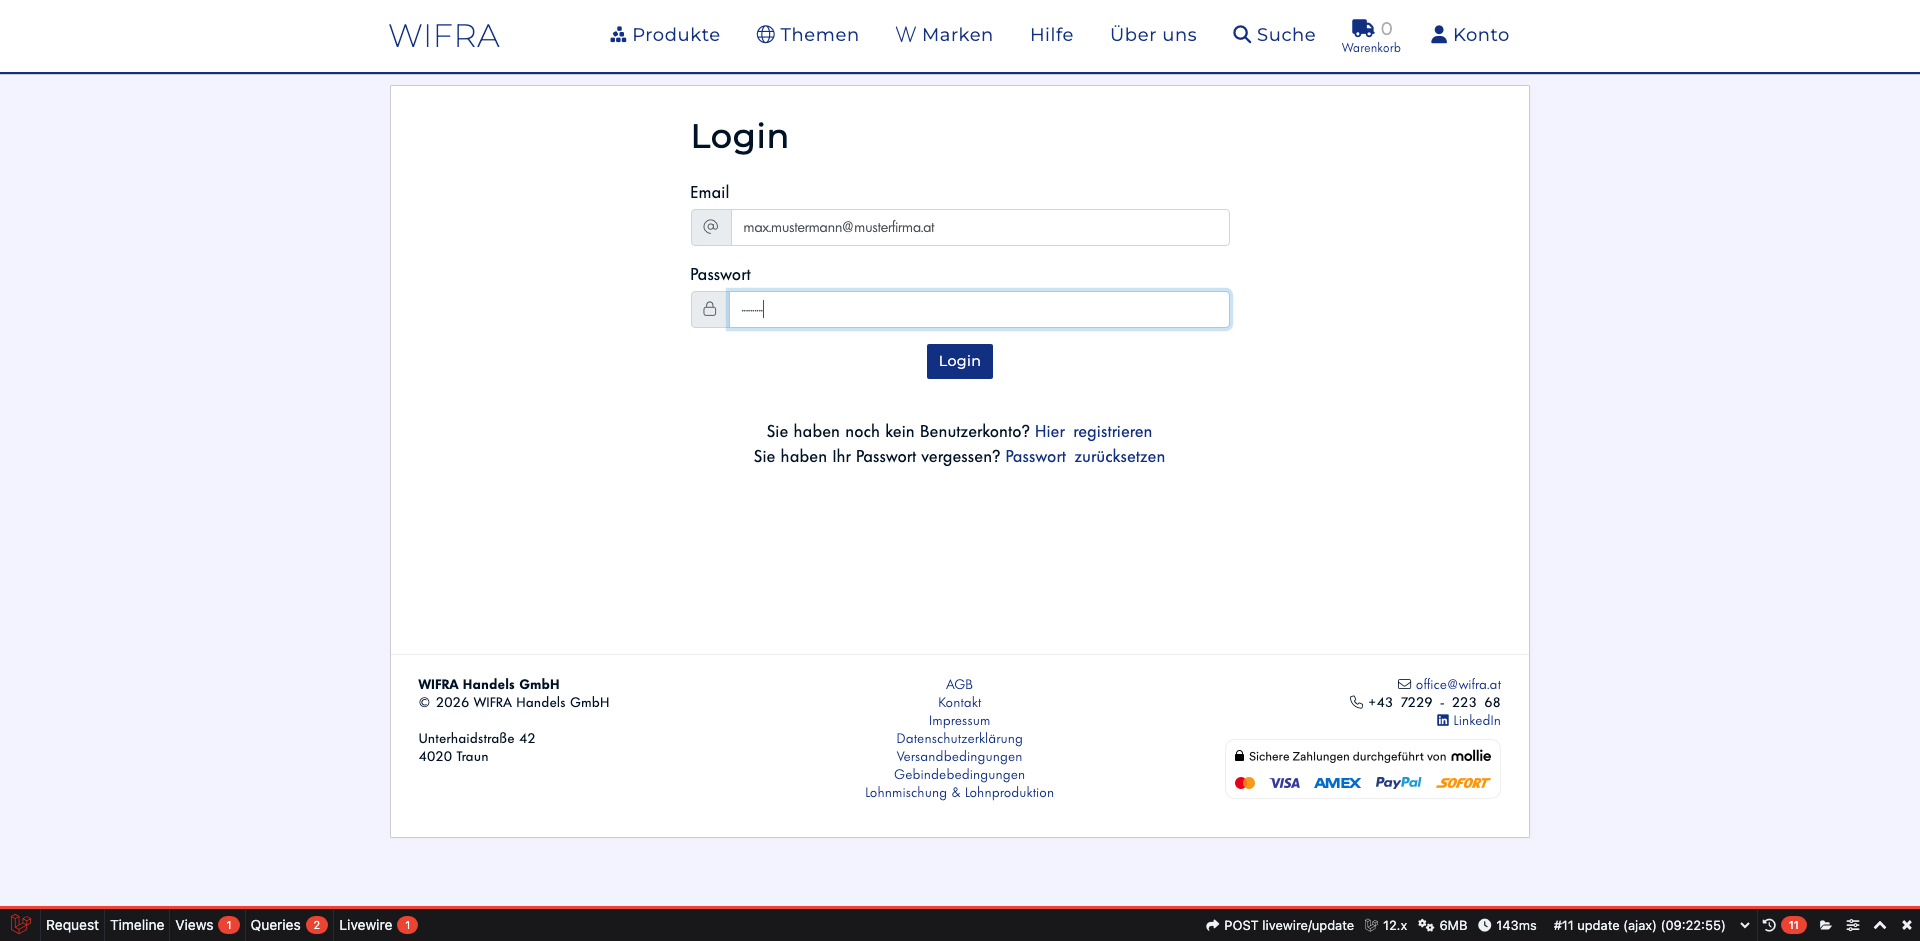Click the Laravel logo in the debugbar

(20, 925)
